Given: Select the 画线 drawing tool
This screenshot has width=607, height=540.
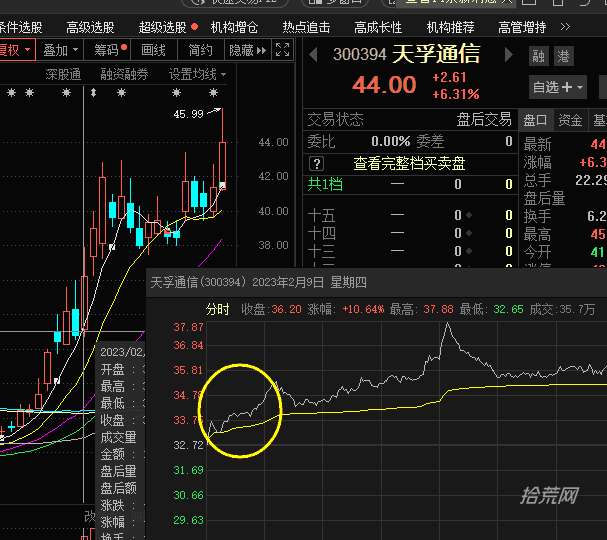Looking at the screenshot, I should click(153, 50).
